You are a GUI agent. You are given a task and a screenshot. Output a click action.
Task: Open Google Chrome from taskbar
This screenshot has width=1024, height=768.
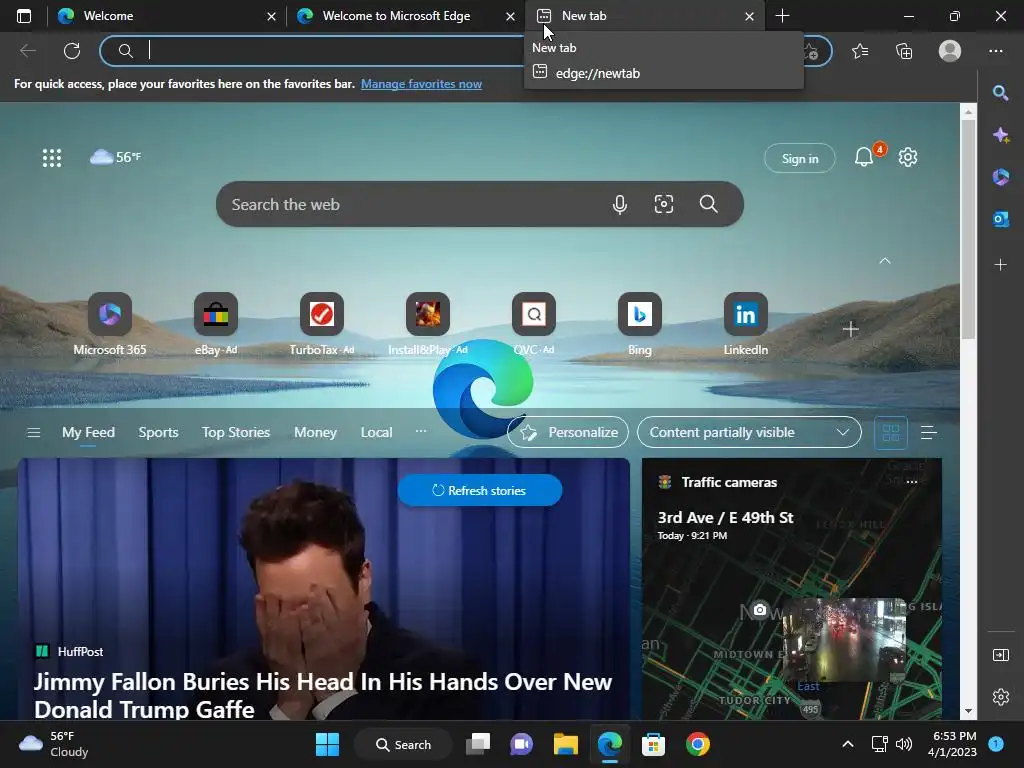click(x=697, y=744)
